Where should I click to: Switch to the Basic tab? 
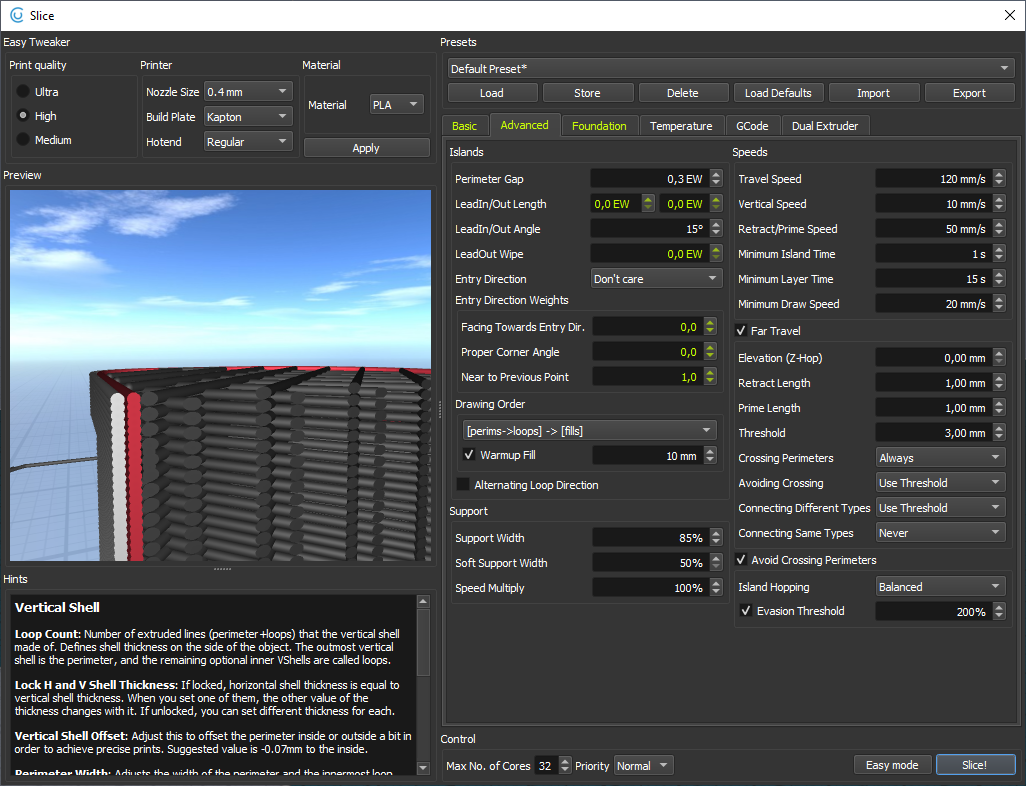tap(465, 126)
